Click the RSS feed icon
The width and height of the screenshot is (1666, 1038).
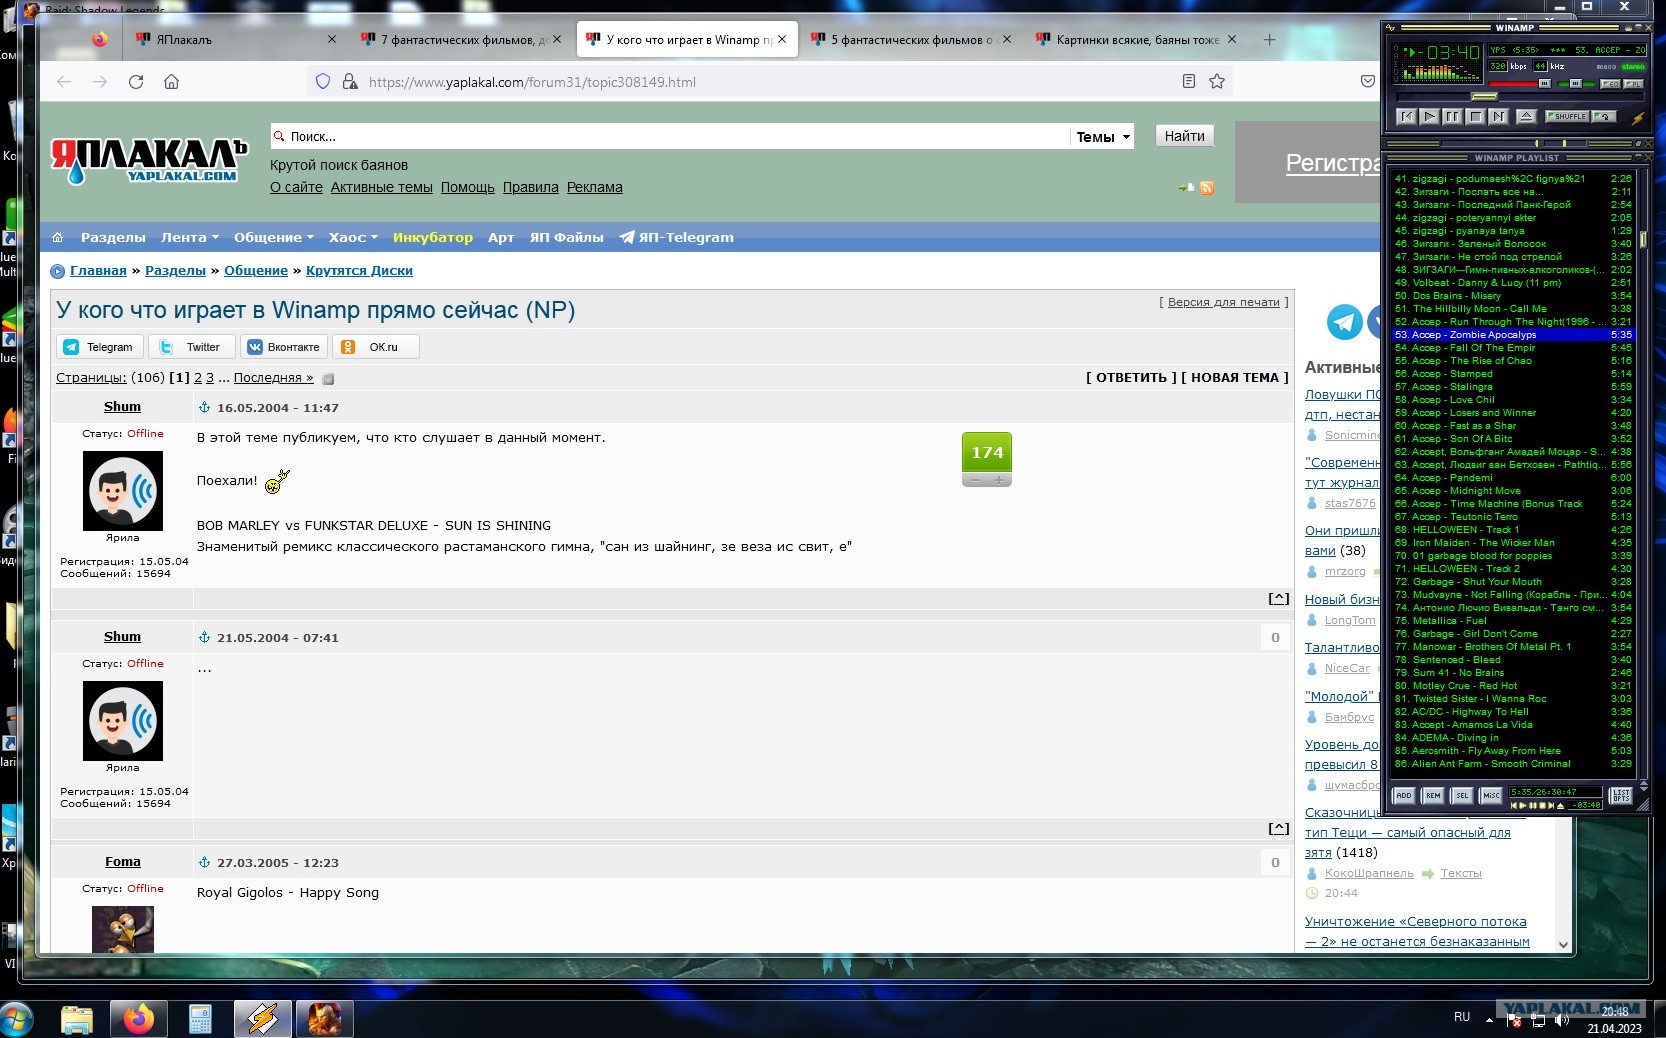[1207, 188]
